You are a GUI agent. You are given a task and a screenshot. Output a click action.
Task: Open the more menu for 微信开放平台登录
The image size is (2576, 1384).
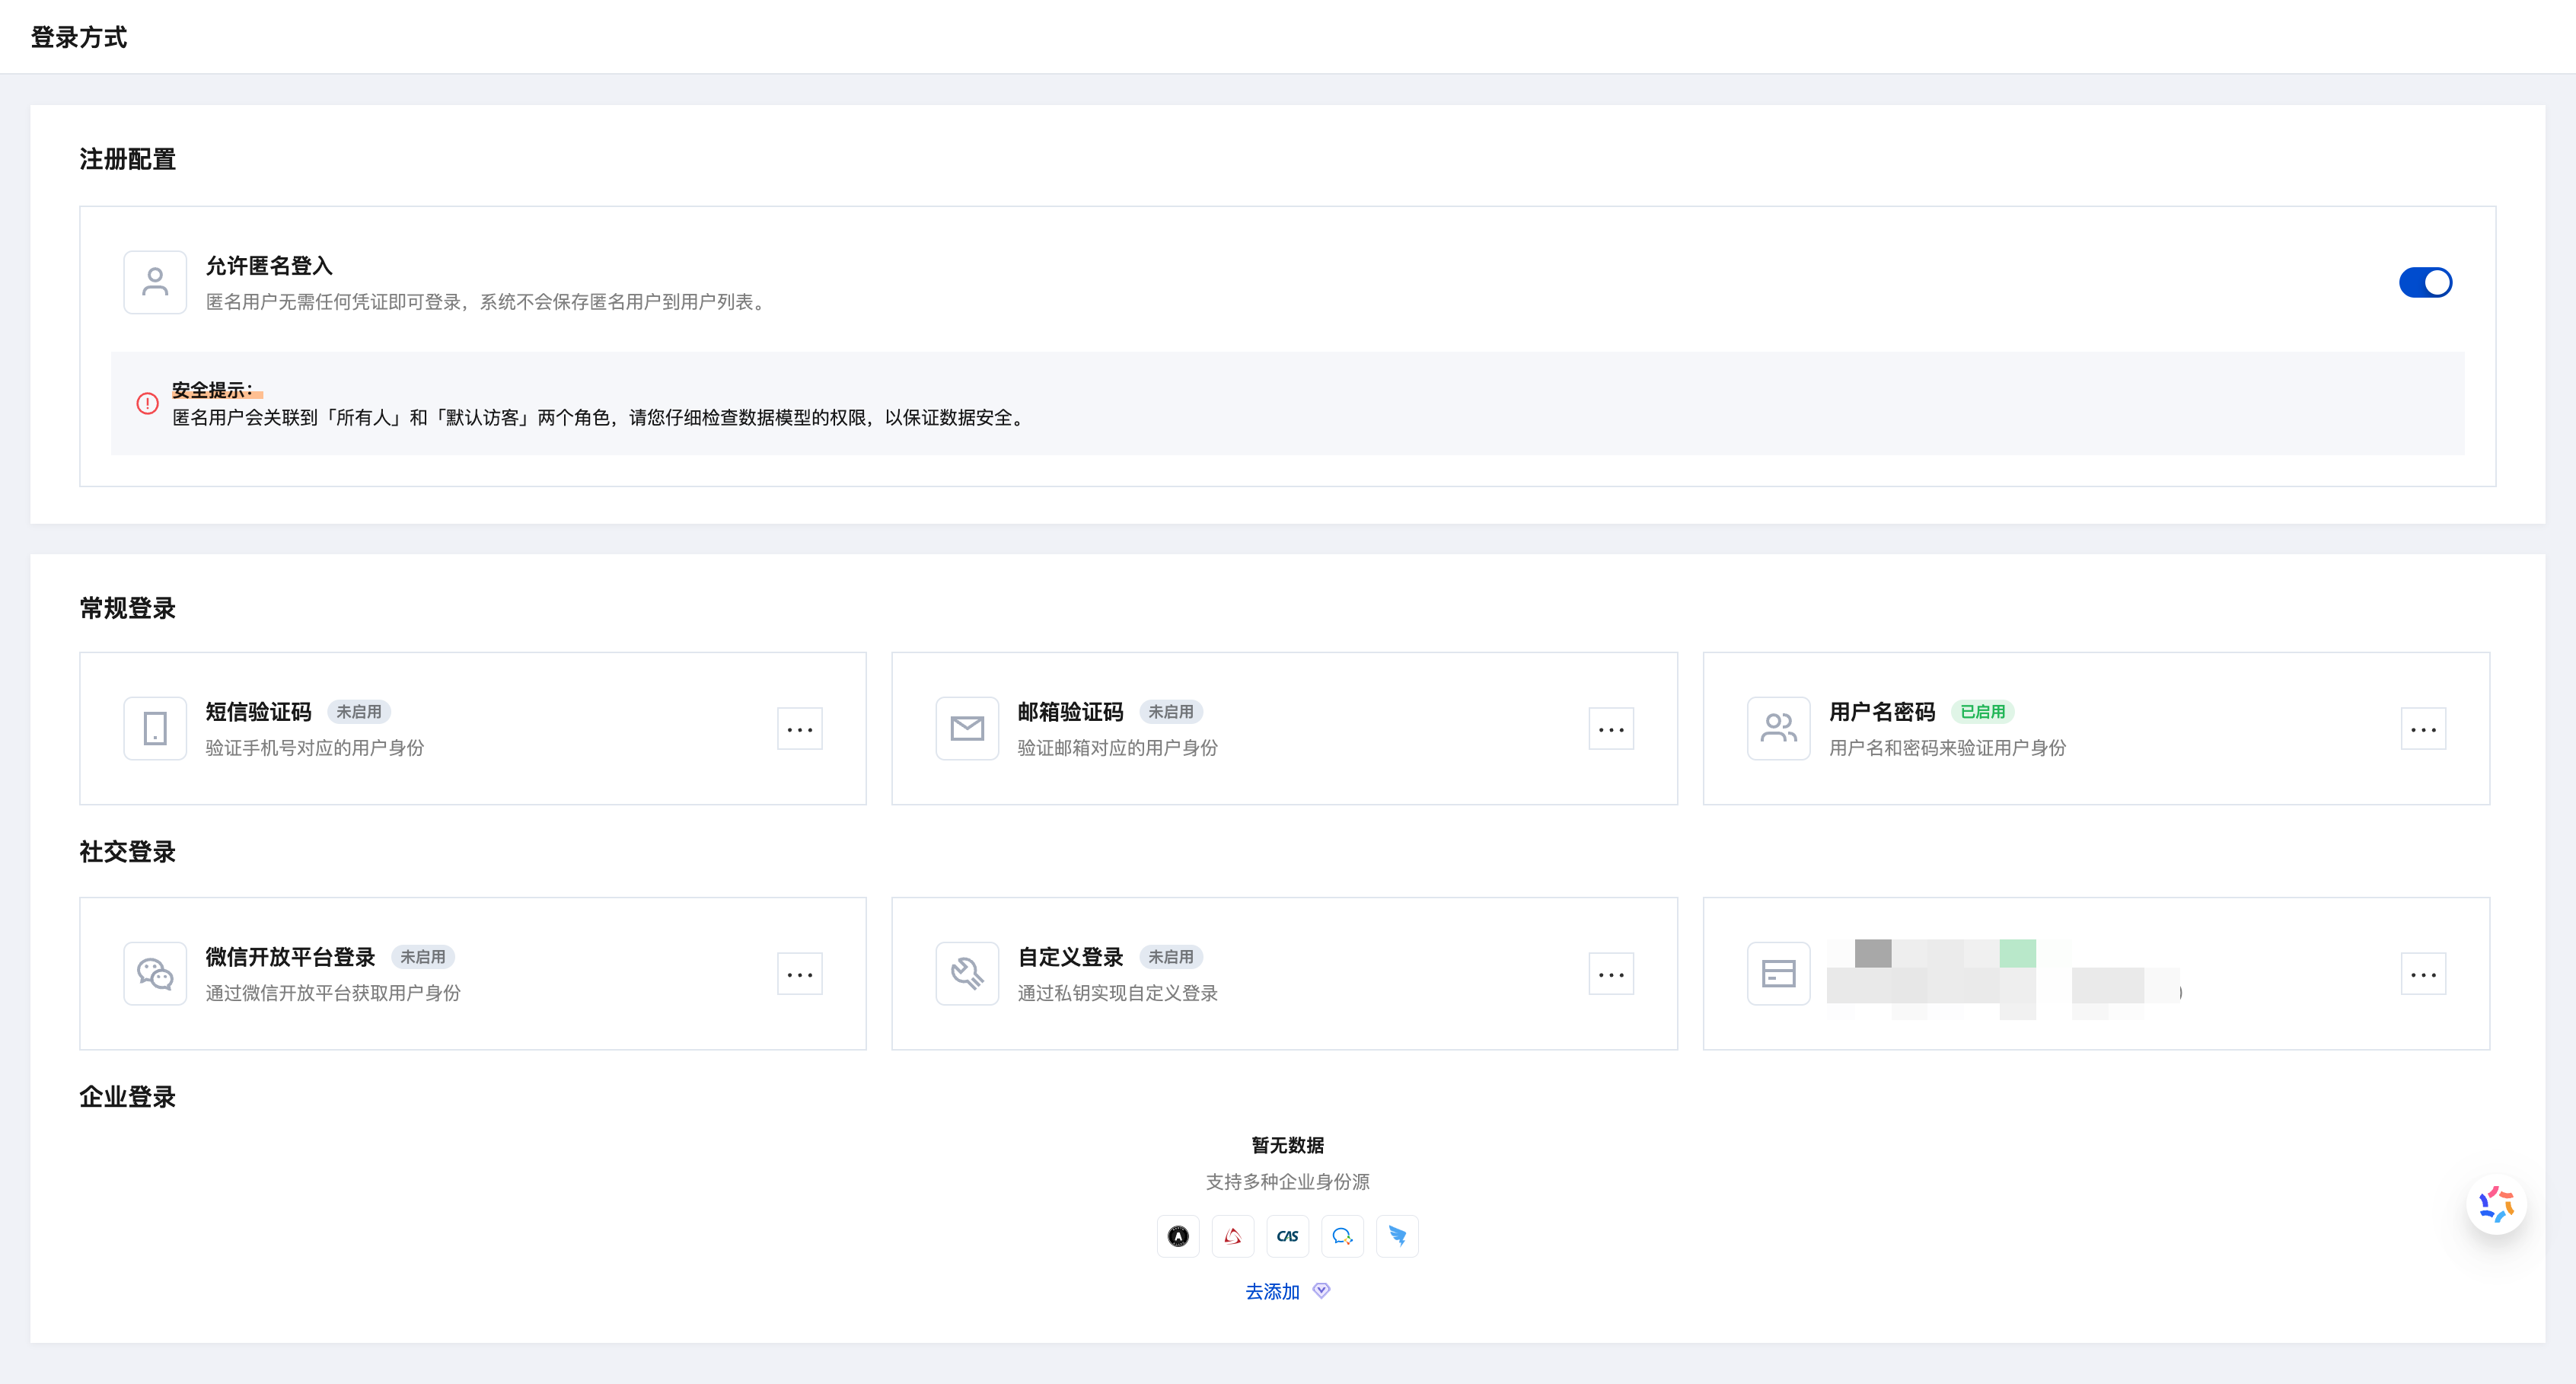click(799, 974)
